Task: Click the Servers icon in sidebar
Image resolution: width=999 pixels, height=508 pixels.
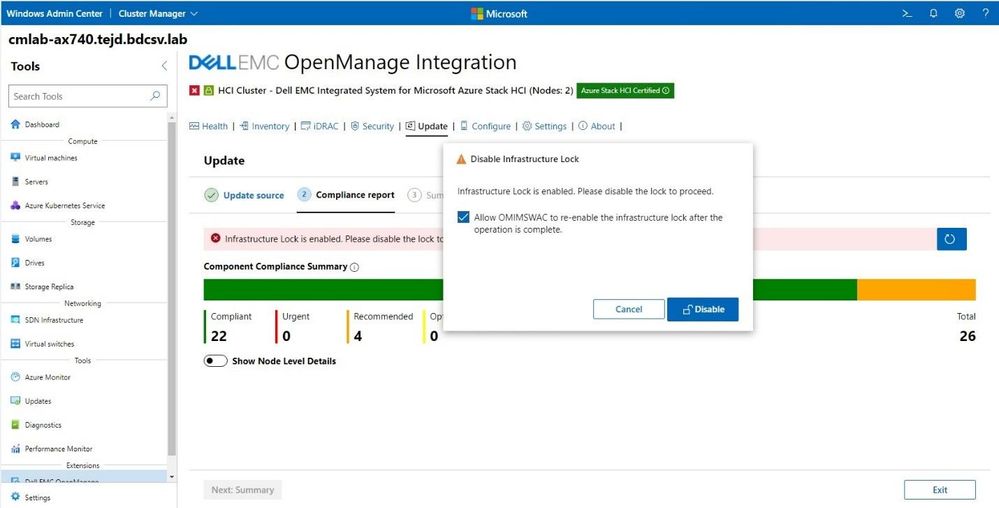Action: [x=16, y=182]
